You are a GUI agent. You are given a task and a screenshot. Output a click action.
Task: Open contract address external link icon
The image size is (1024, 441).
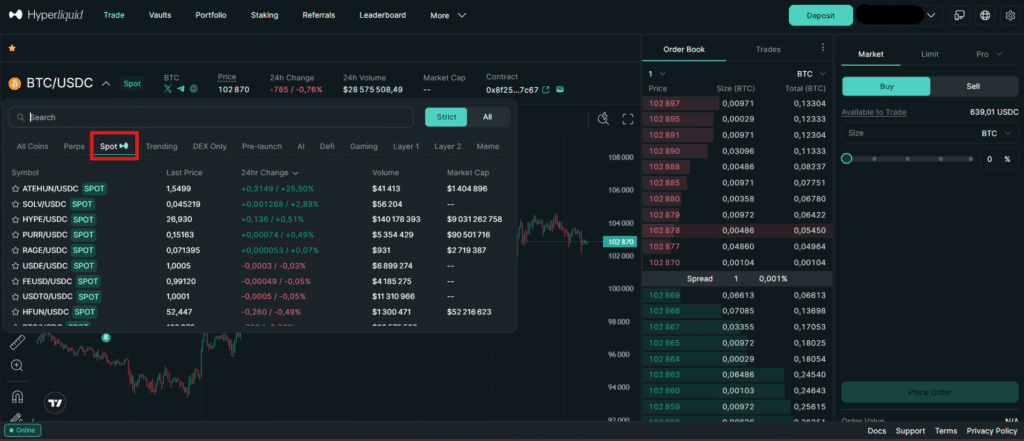546,90
